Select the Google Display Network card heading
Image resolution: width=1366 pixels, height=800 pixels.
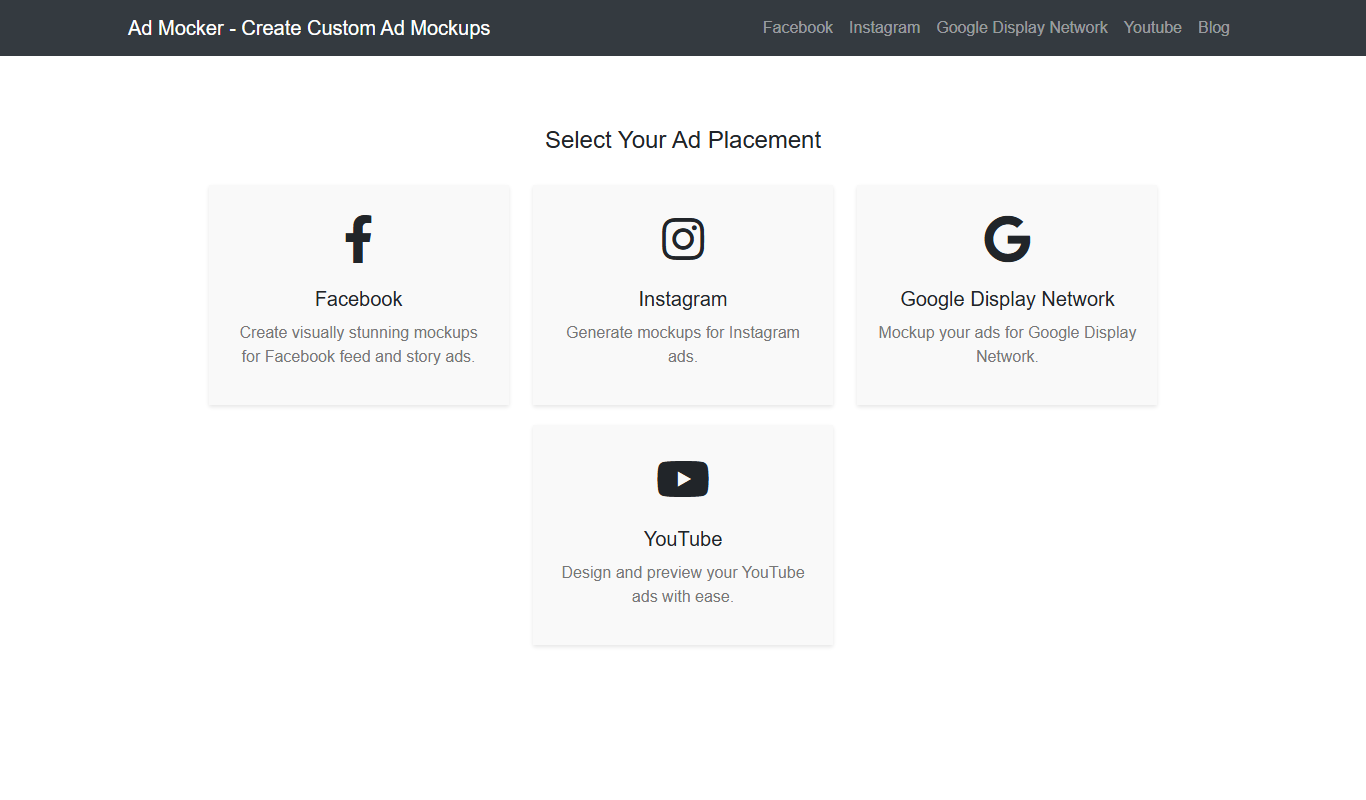tap(1007, 299)
